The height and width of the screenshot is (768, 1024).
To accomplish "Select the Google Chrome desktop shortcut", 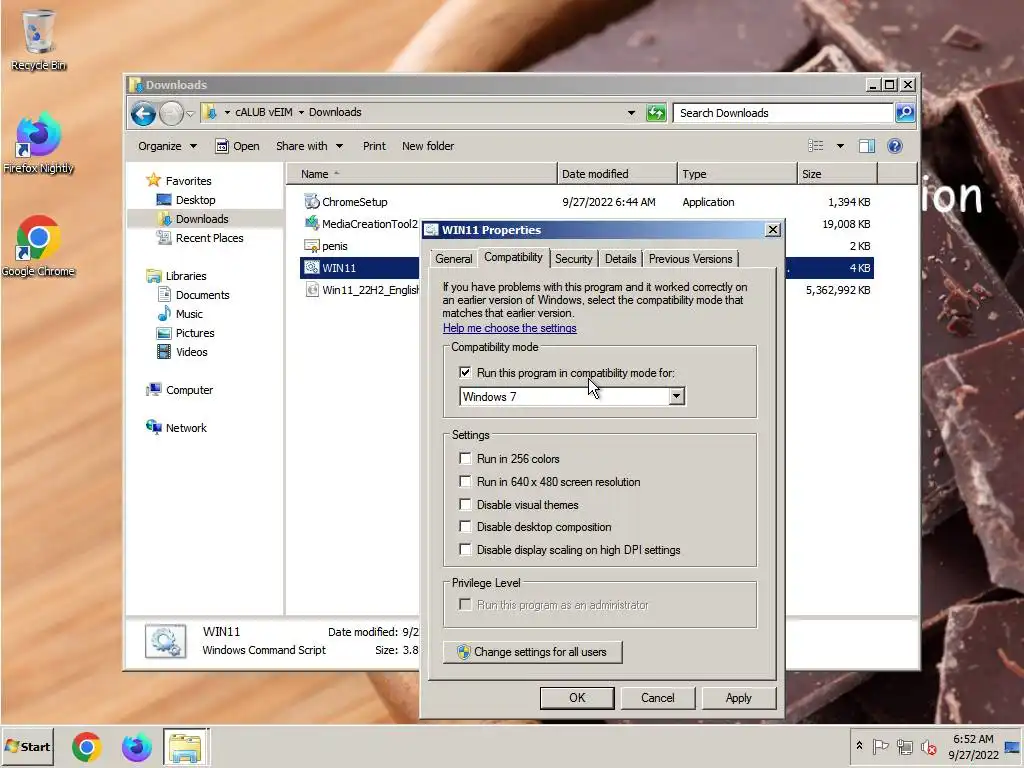I will point(39,246).
